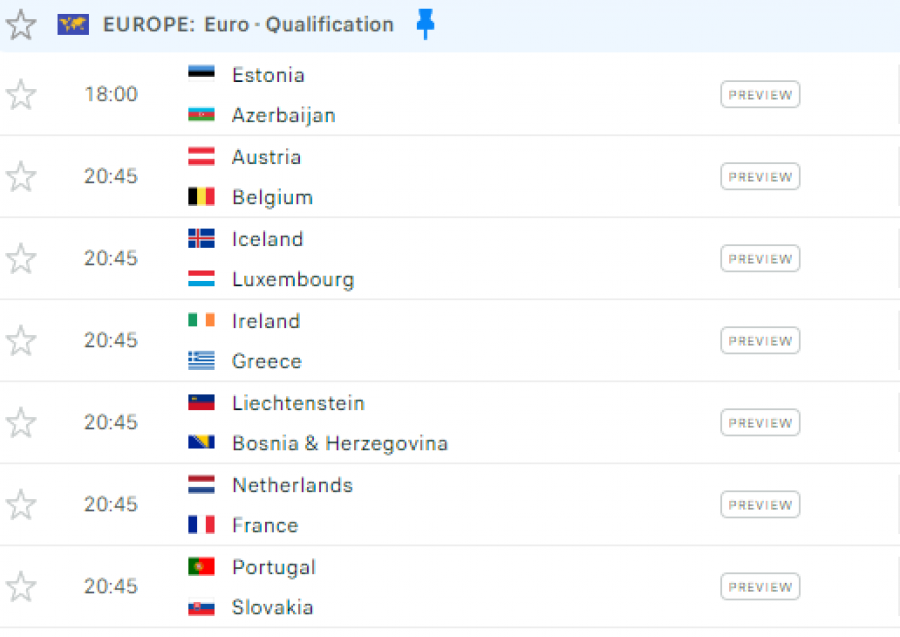Toggle favorite star for Austria vs Belgium
Image resolution: width=900 pixels, height=637 pixels.
21,176
